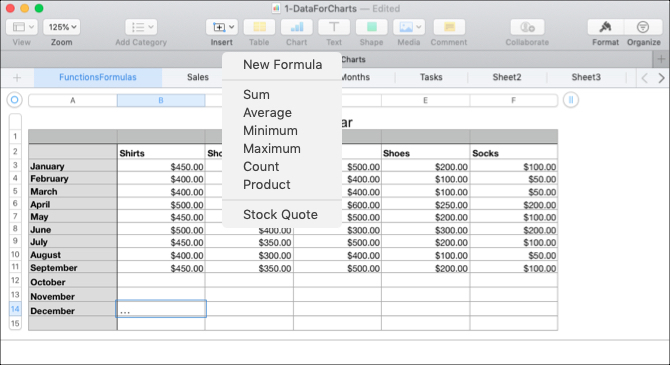Open the View menu button

(x=22, y=27)
